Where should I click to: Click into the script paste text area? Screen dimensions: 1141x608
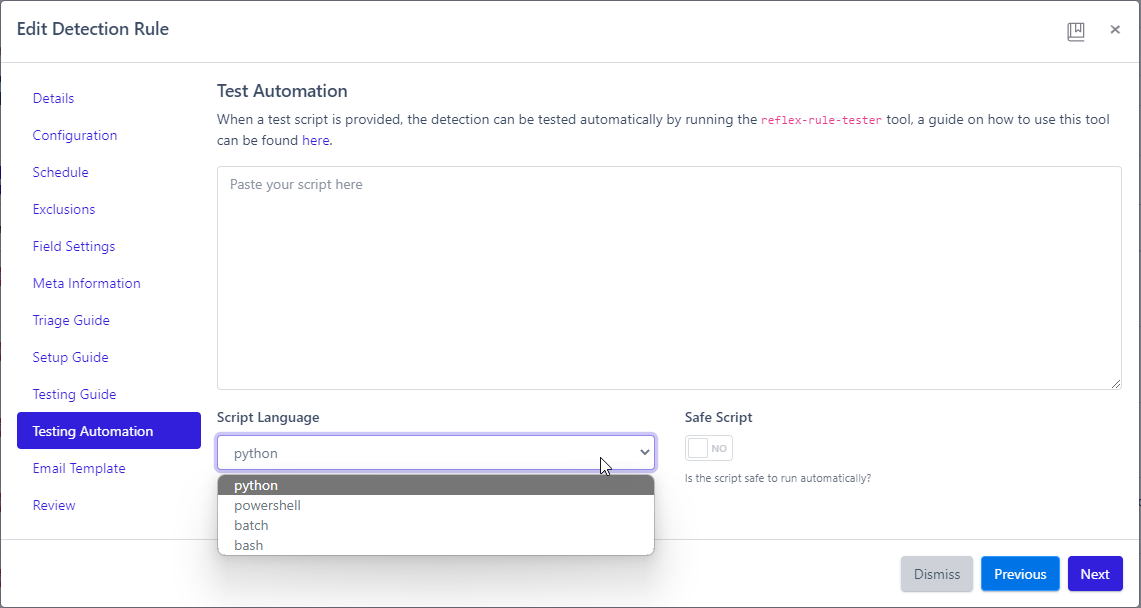click(x=669, y=278)
